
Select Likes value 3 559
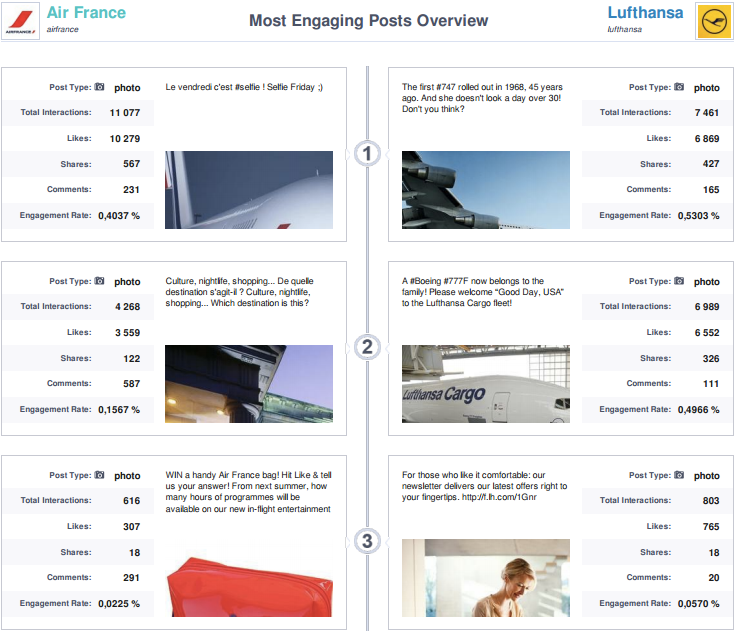pos(128,333)
